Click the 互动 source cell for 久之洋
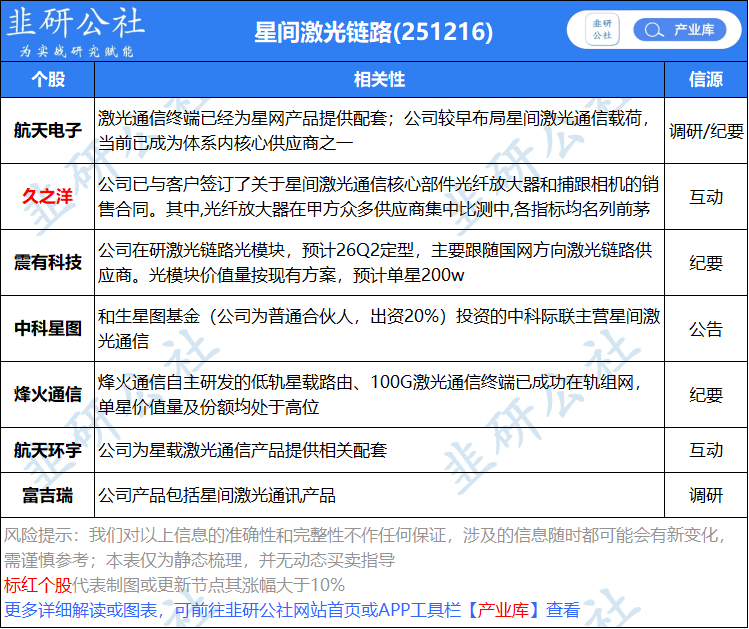Image resolution: width=749 pixels, height=629 pixels. click(706, 197)
